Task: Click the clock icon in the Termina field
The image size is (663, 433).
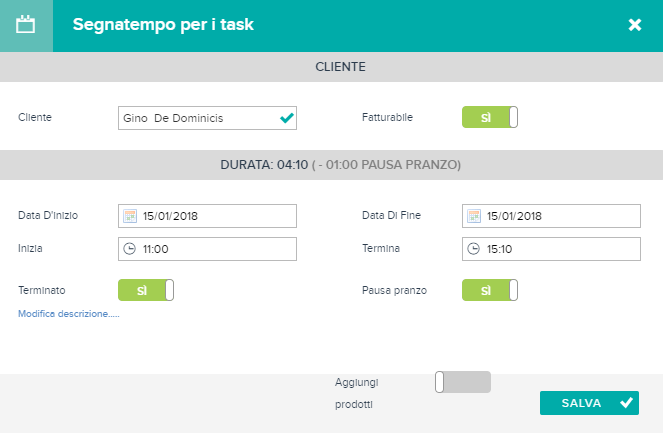Action: (x=474, y=249)
